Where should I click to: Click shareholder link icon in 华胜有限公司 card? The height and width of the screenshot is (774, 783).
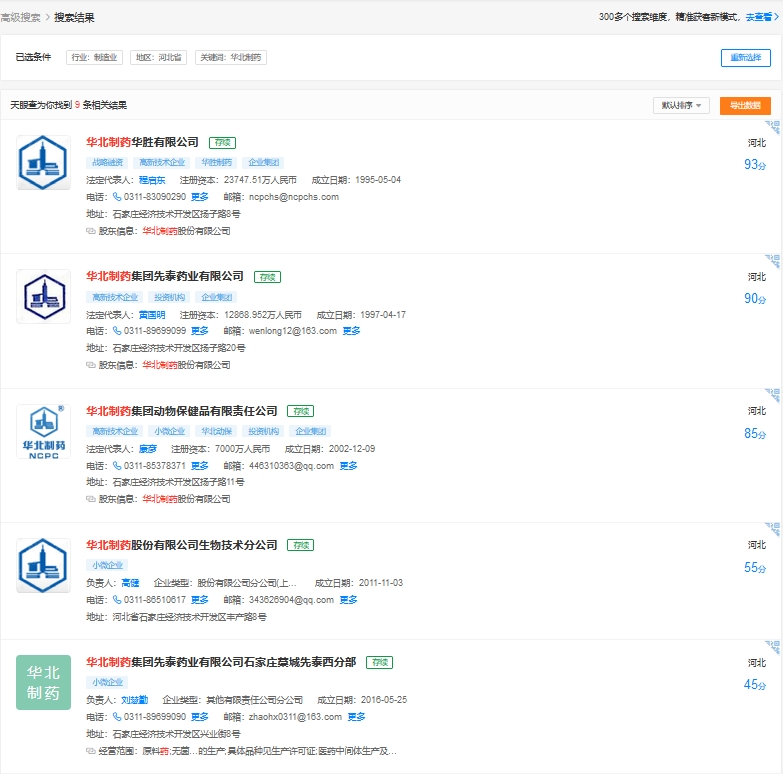coord(90,231)
